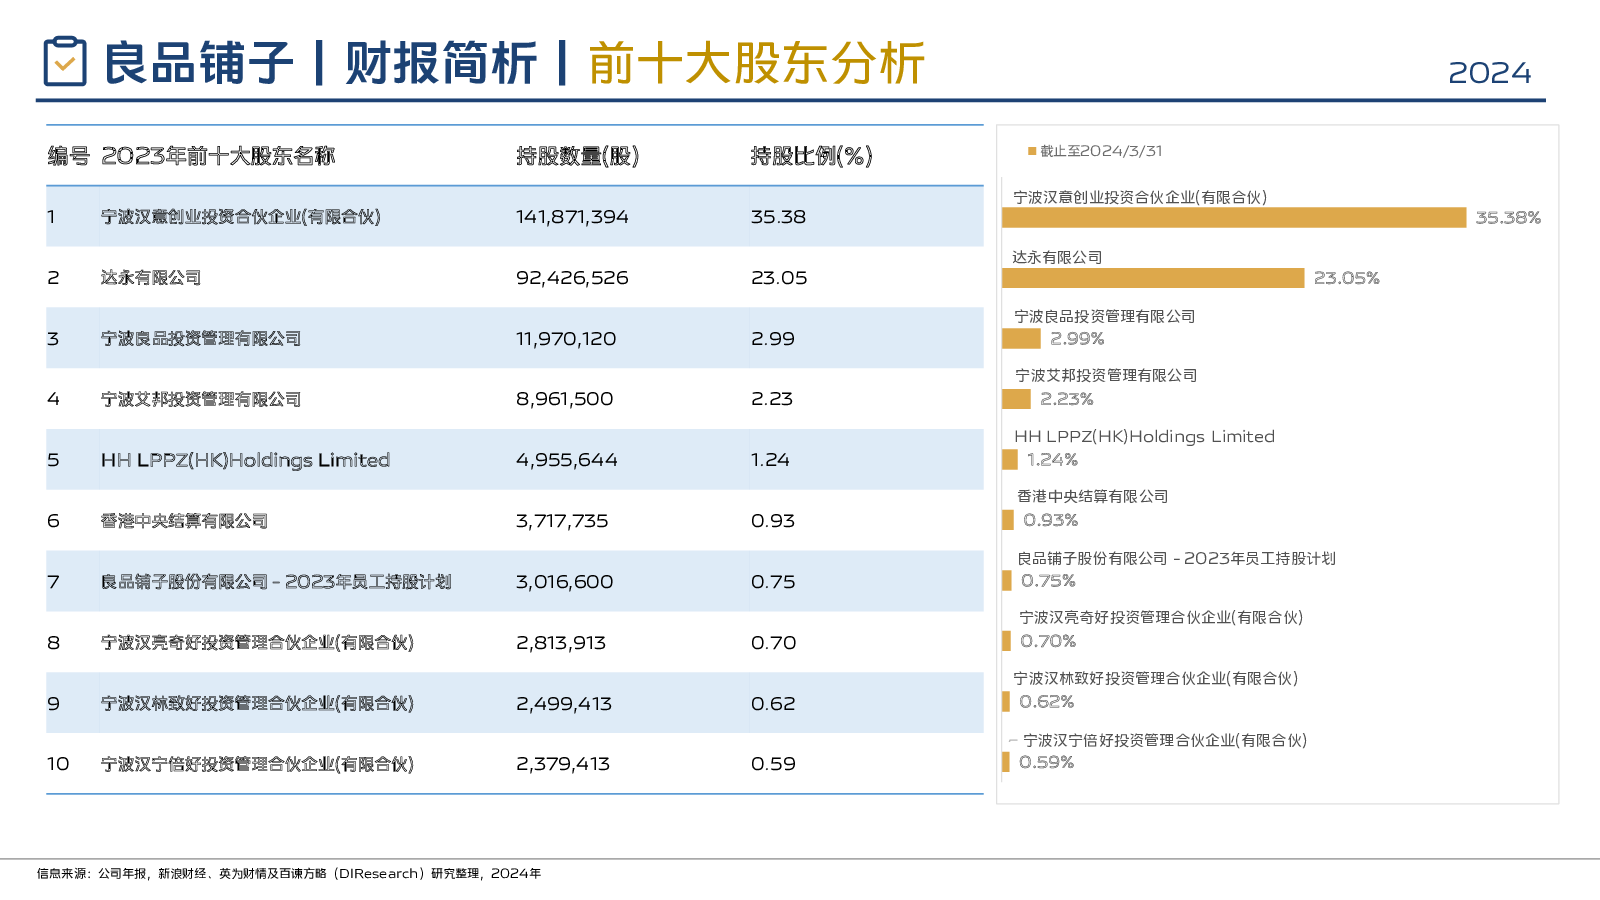Select the 0.59 percentage cell in row 10
Viewport: 1600px width, 900px height.
[773, 764]
